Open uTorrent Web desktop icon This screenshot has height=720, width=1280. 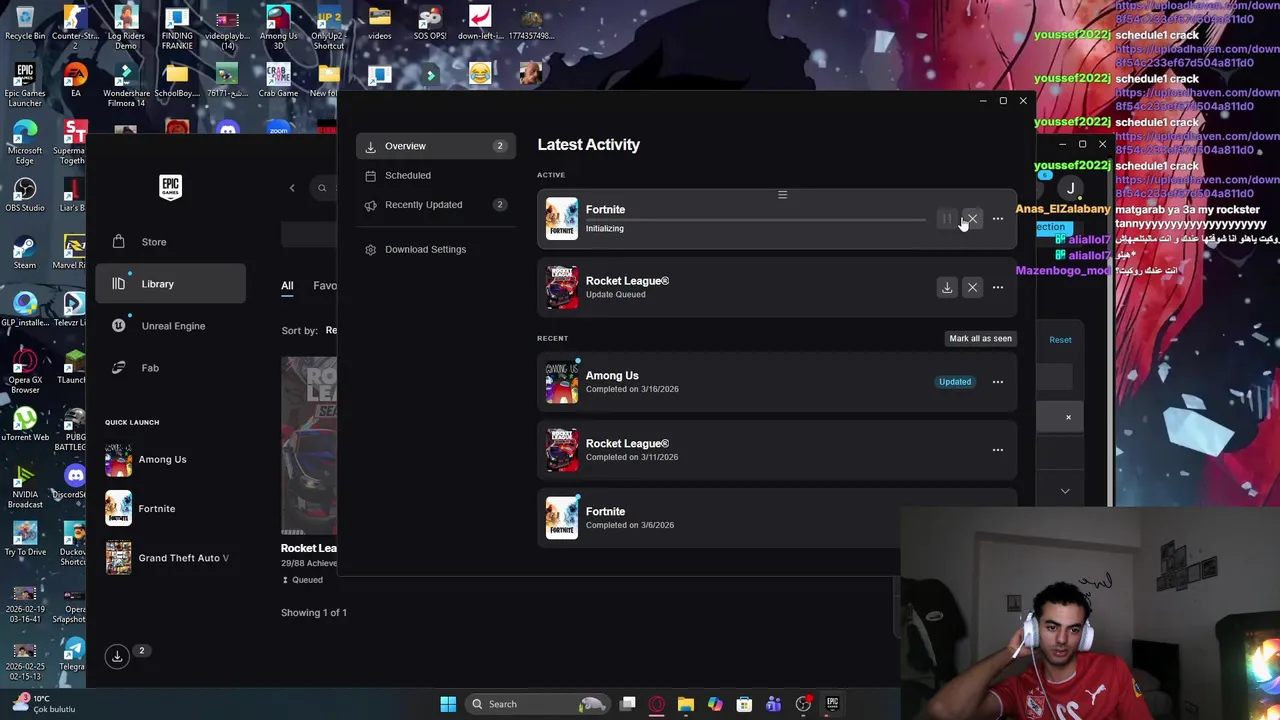[25, 424]
